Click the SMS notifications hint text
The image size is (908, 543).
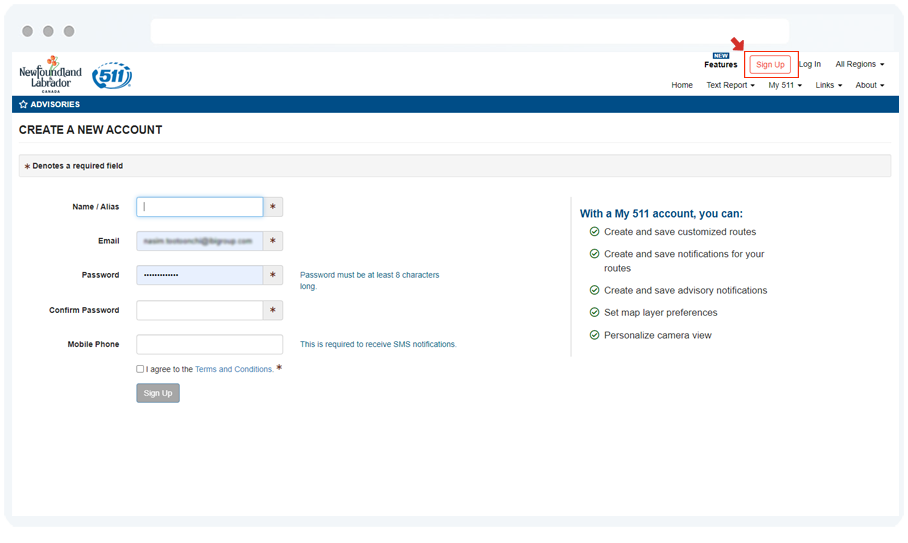(378, 344)
